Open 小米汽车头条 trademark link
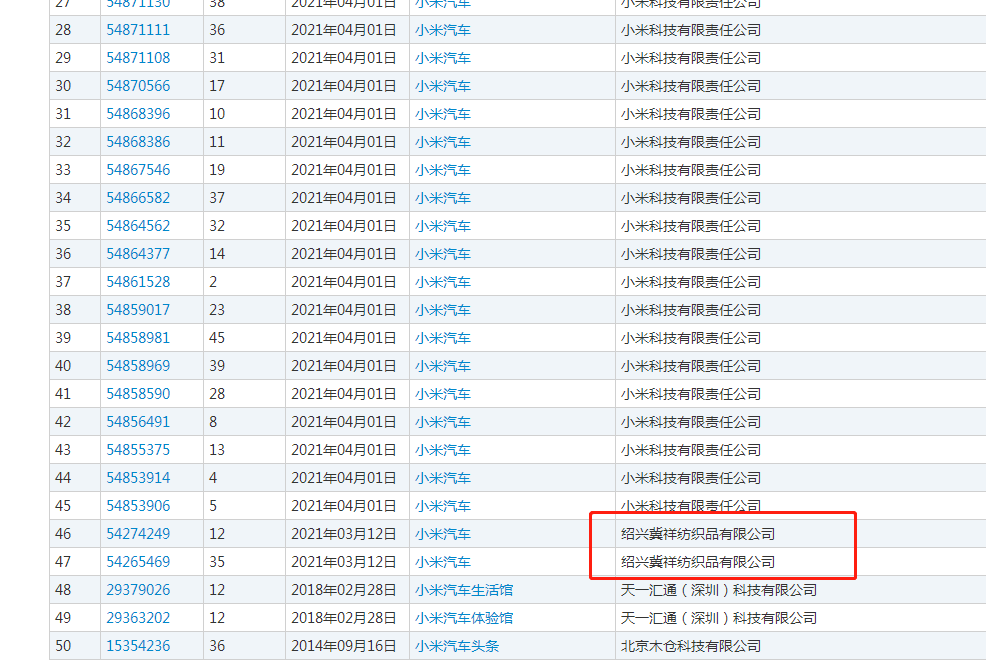Screen dimensions: 986x665 click(457, 646)
